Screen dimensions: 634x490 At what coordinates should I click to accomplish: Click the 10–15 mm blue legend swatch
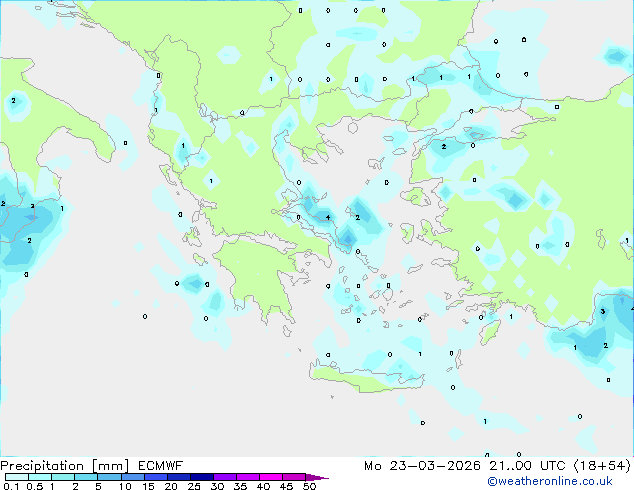[133, 477]
